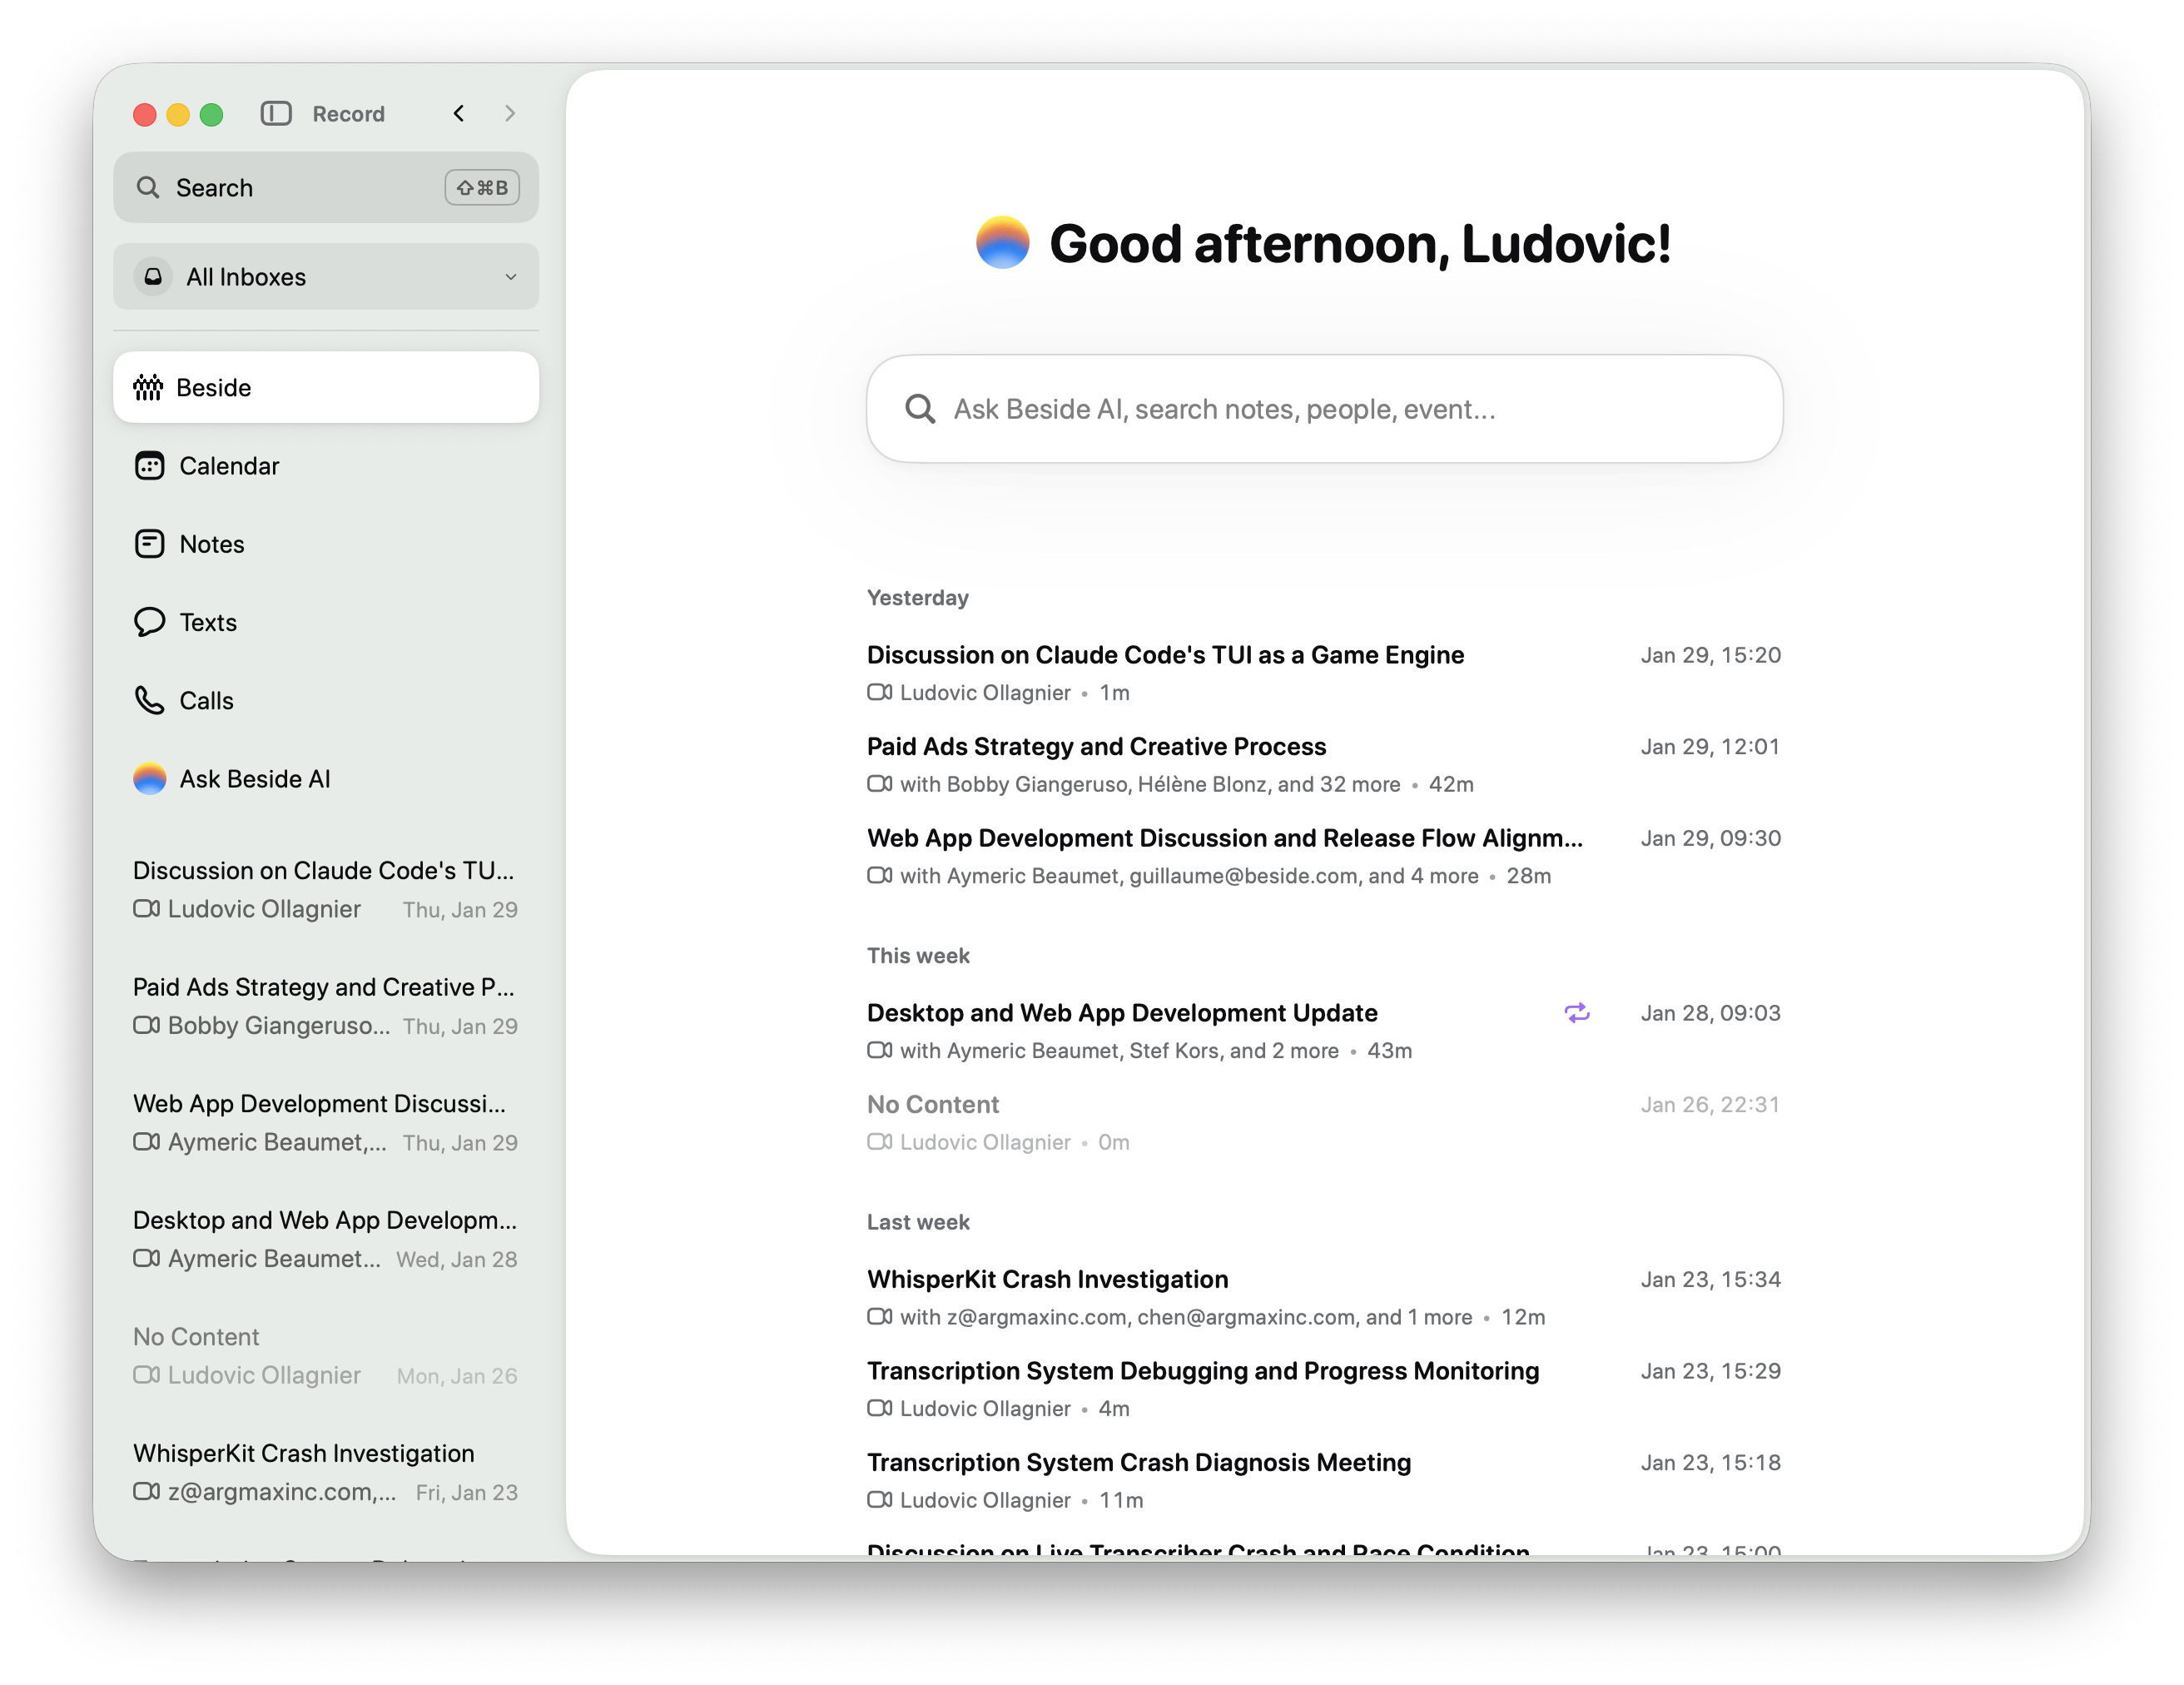Click the Last week section header
The width and height of the screenshot is (2184, 1685).
tap(918, 1222)
